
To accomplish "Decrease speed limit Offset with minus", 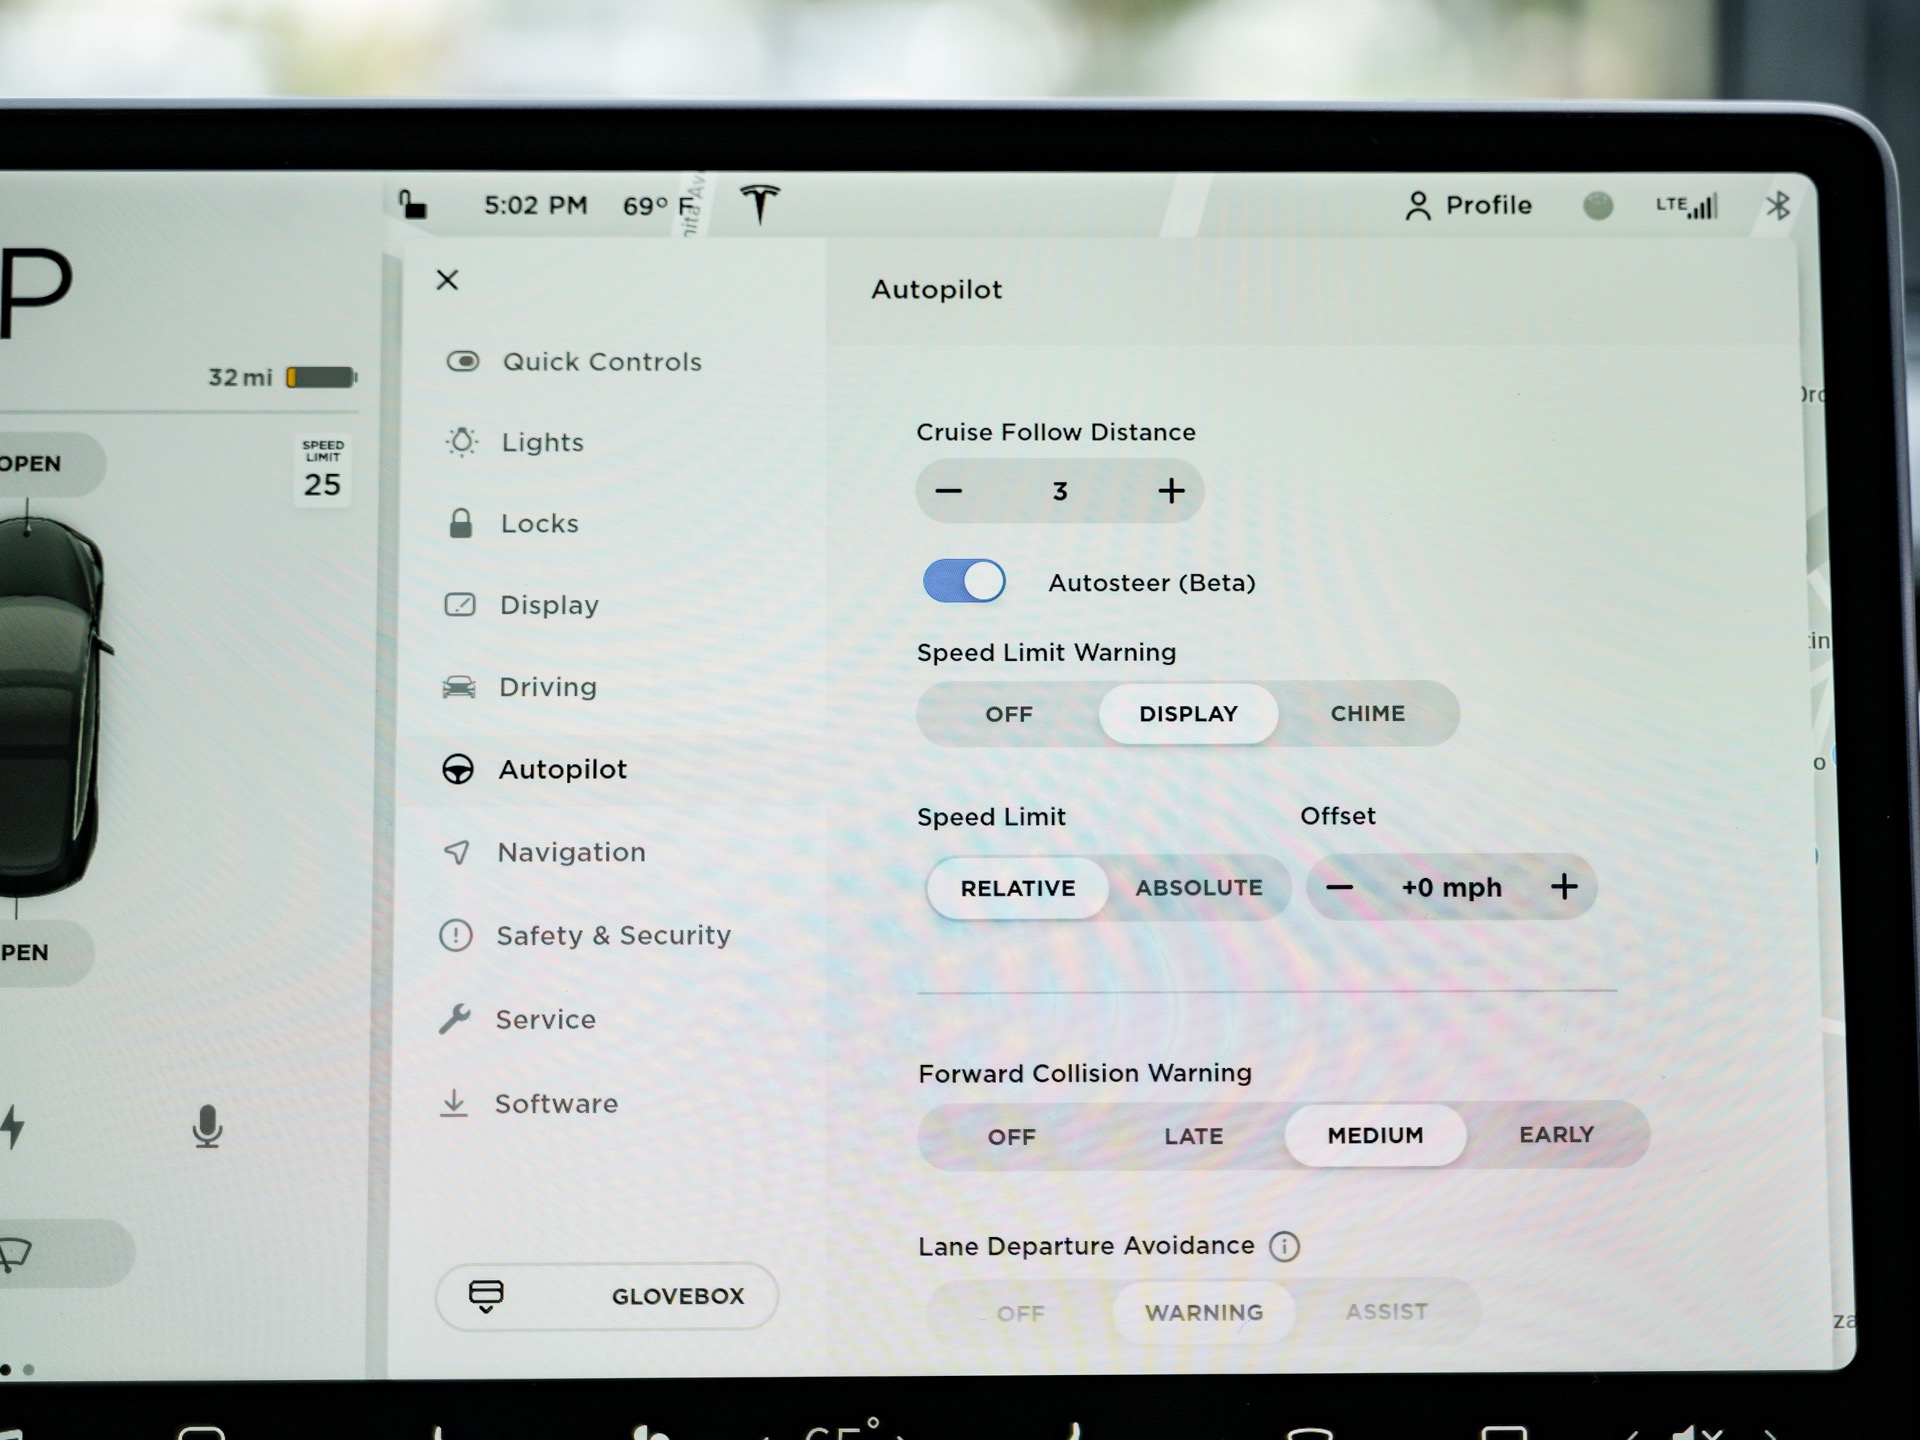I will click(x=1339, y=887).
